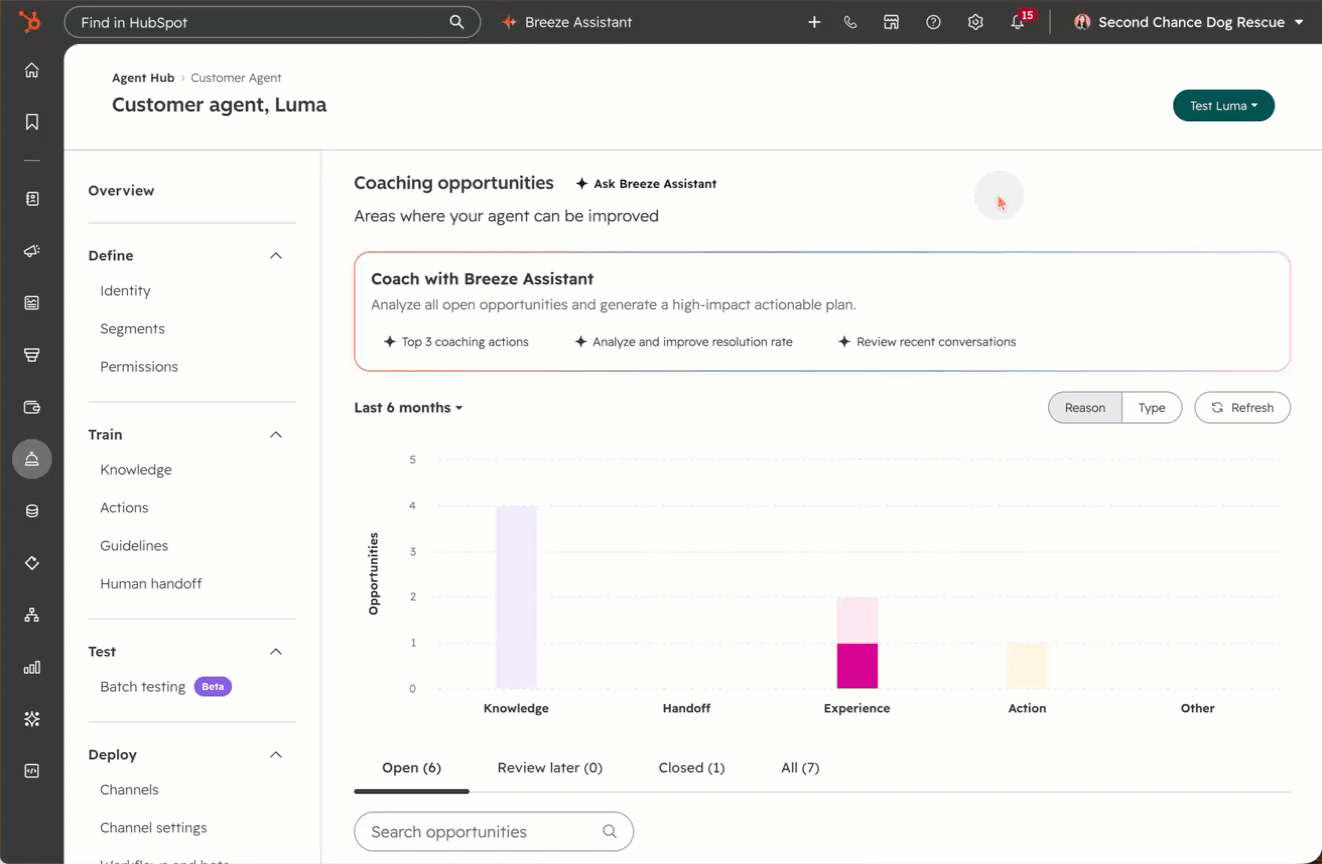Choose Analyze and improve resolution rate

pos(683,342)
